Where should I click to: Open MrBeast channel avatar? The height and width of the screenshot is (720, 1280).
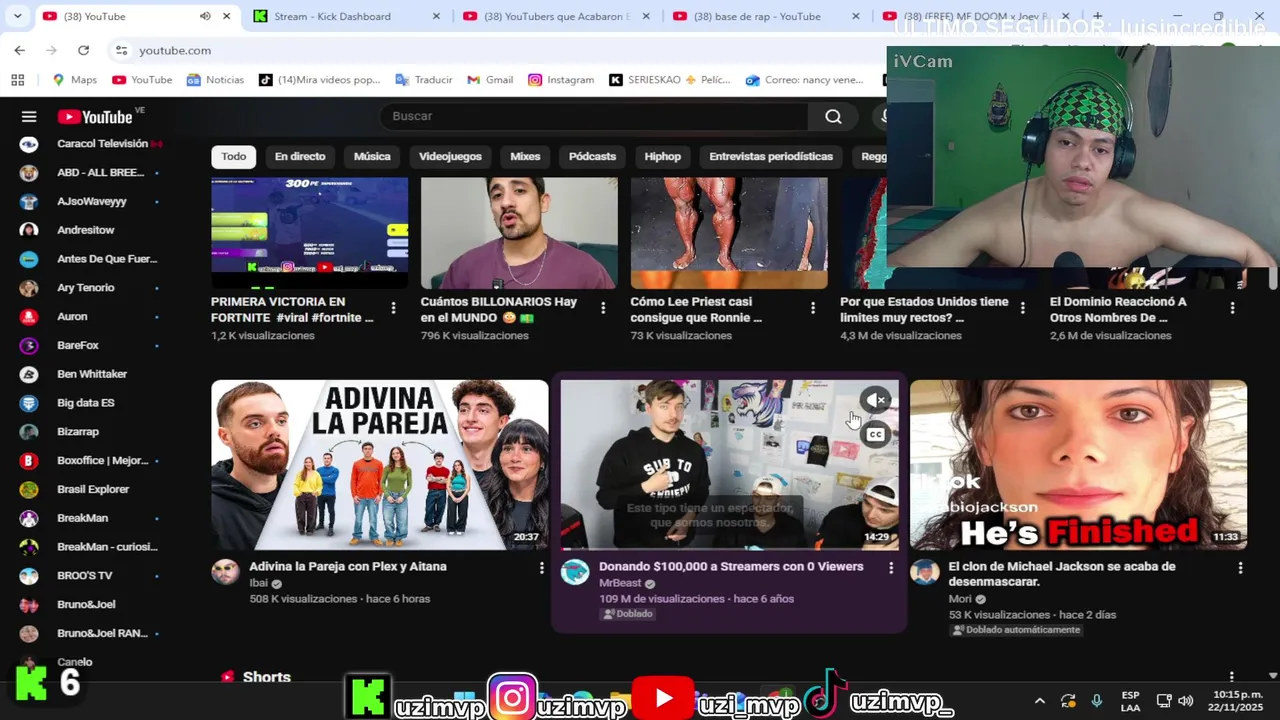click(575, 572)
